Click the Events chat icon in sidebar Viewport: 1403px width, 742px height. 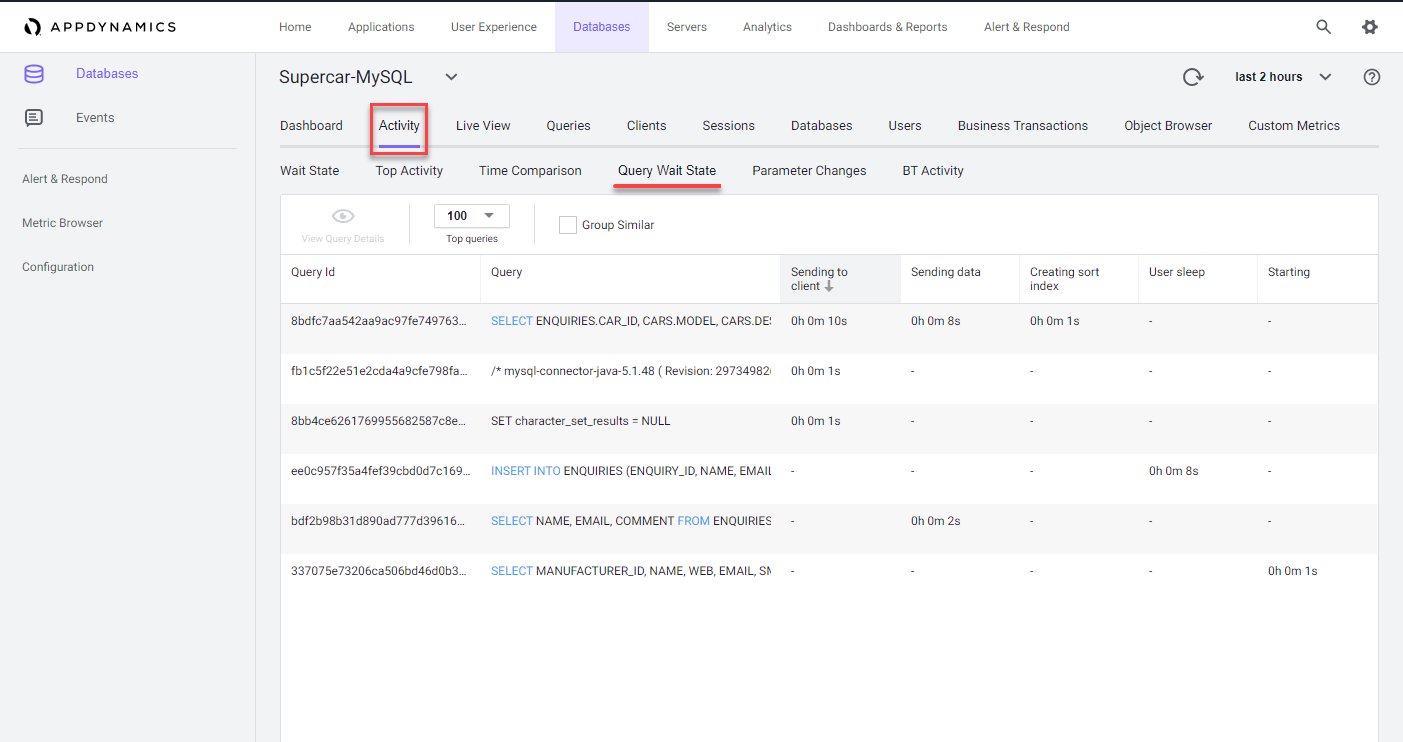34,118
